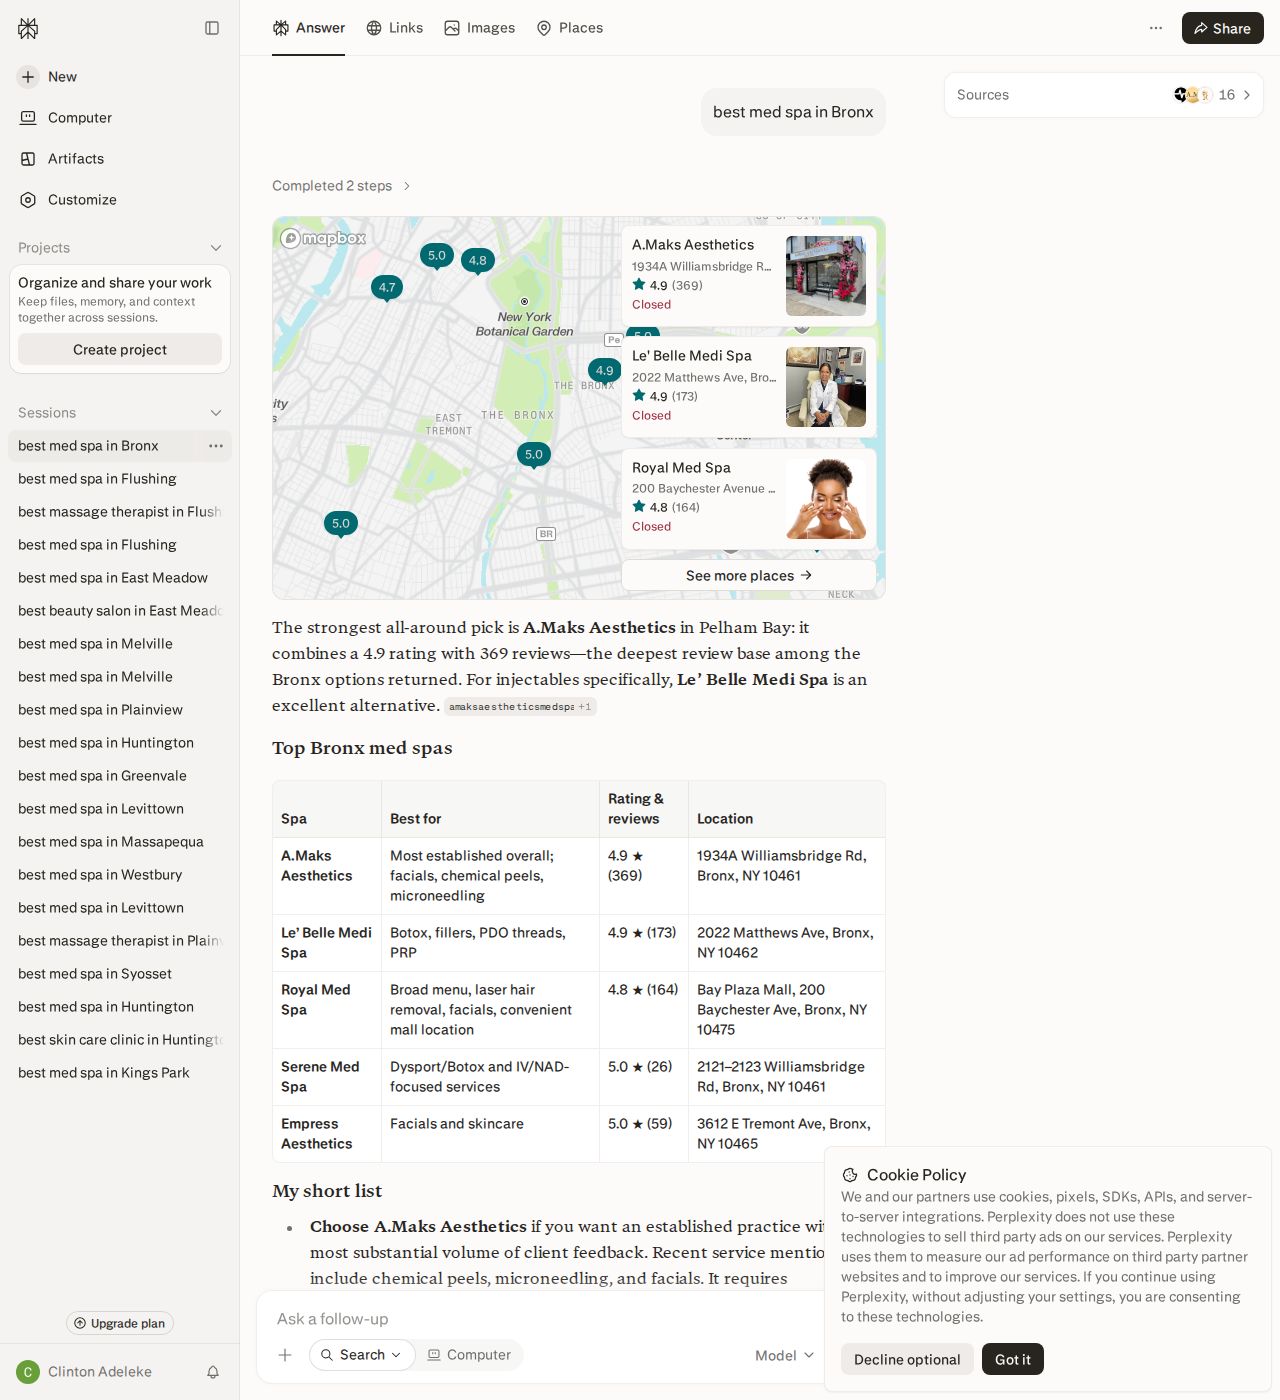This screenshot has width=1280, height=1400.
Task: Switch to the Images tab
Action: click(480, 28)
